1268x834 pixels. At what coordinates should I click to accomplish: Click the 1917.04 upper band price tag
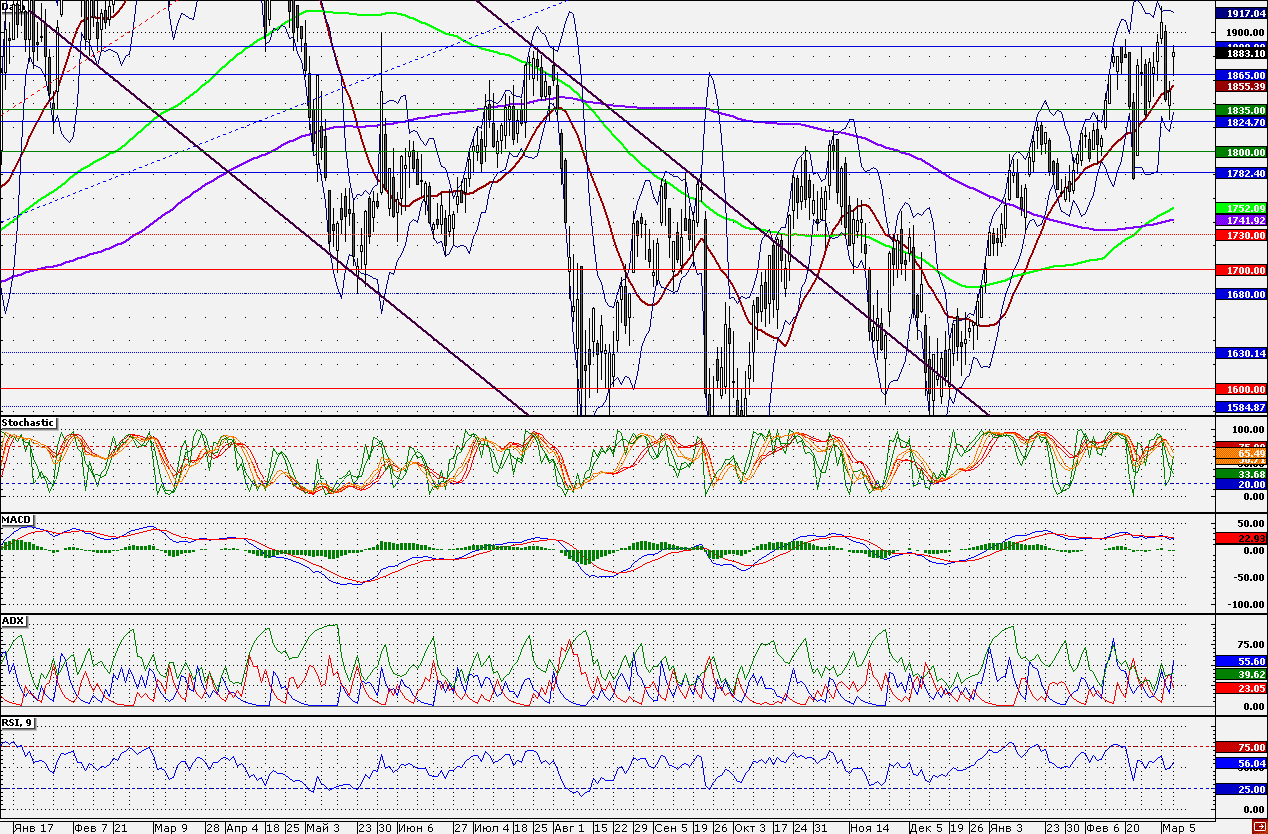[1240, 14]
